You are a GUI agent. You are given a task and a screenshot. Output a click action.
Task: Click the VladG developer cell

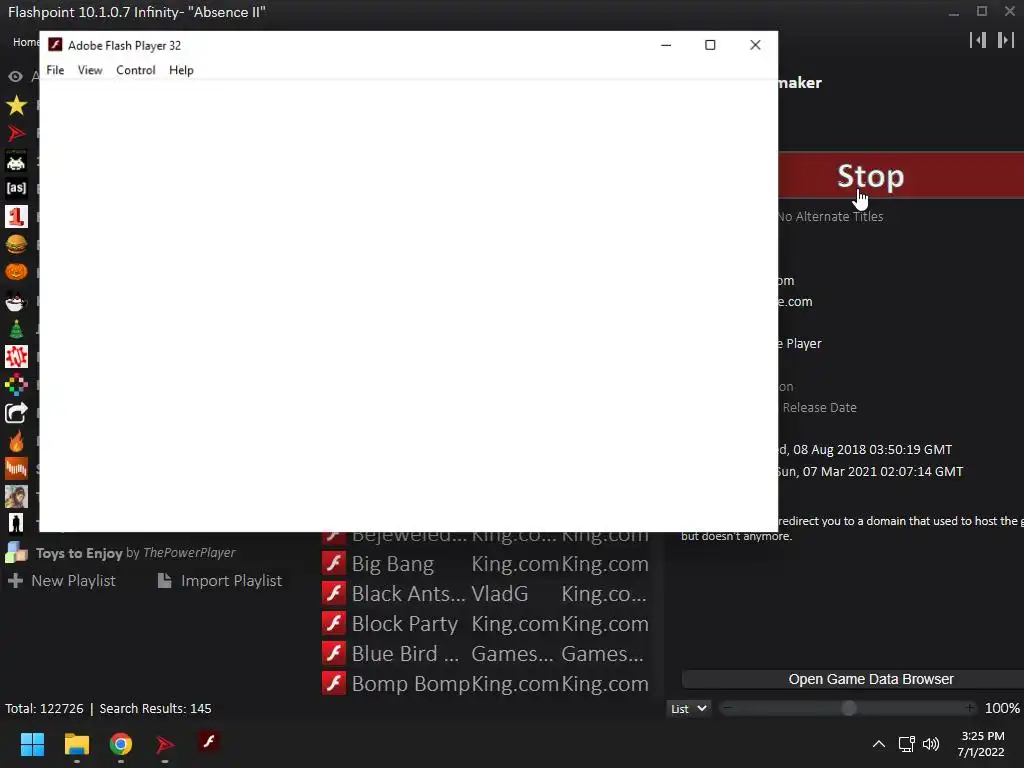[x=500, y=594]
